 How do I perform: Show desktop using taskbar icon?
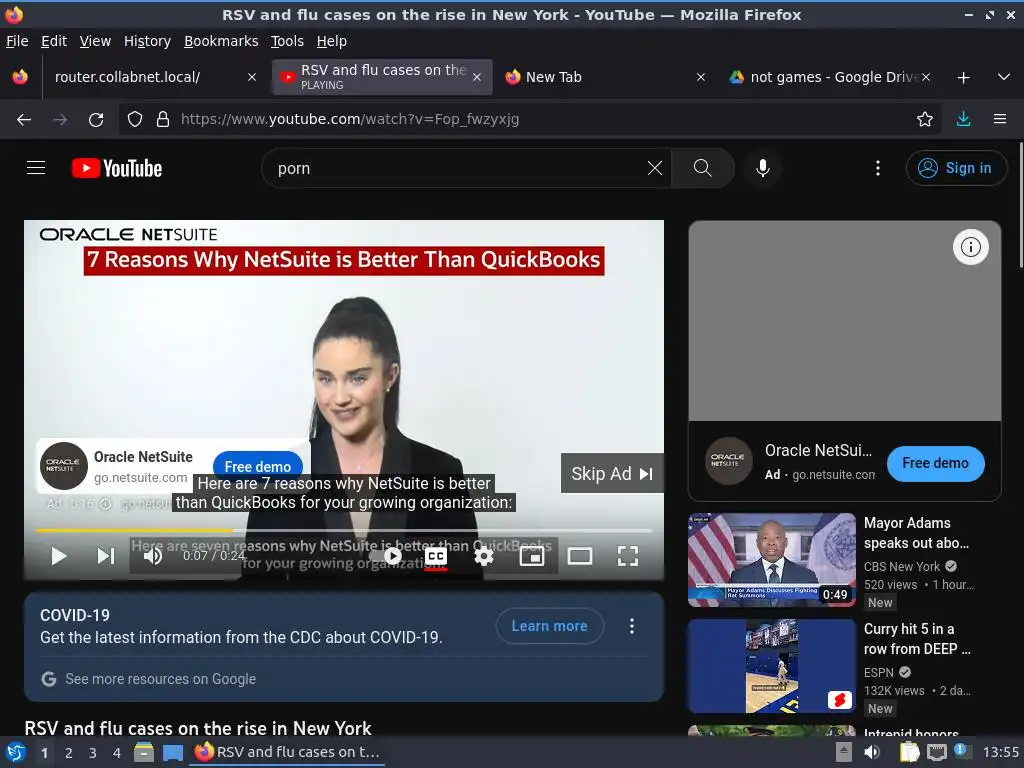(x=172, y=752)
